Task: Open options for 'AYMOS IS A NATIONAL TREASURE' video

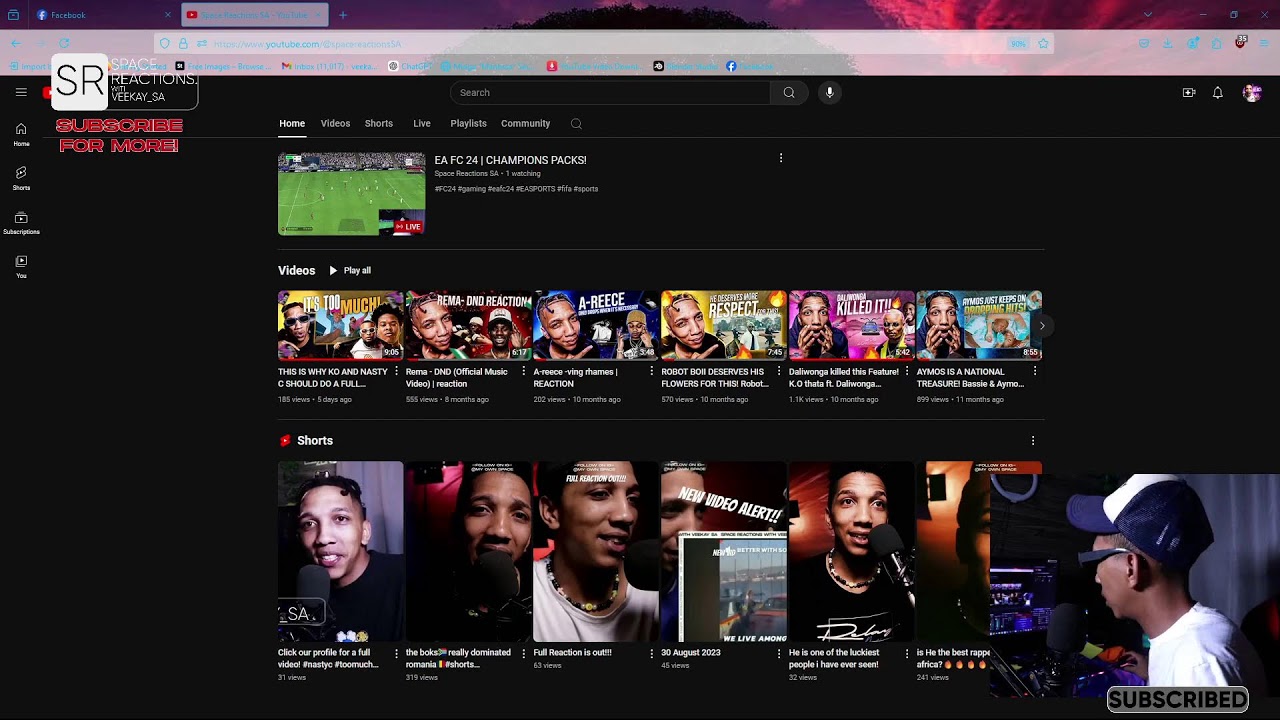Action: [x=1035, y=371]
